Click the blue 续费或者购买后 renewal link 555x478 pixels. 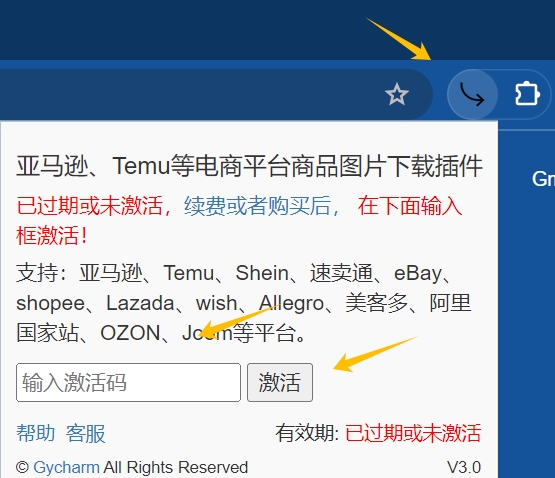tap(262, 205)
